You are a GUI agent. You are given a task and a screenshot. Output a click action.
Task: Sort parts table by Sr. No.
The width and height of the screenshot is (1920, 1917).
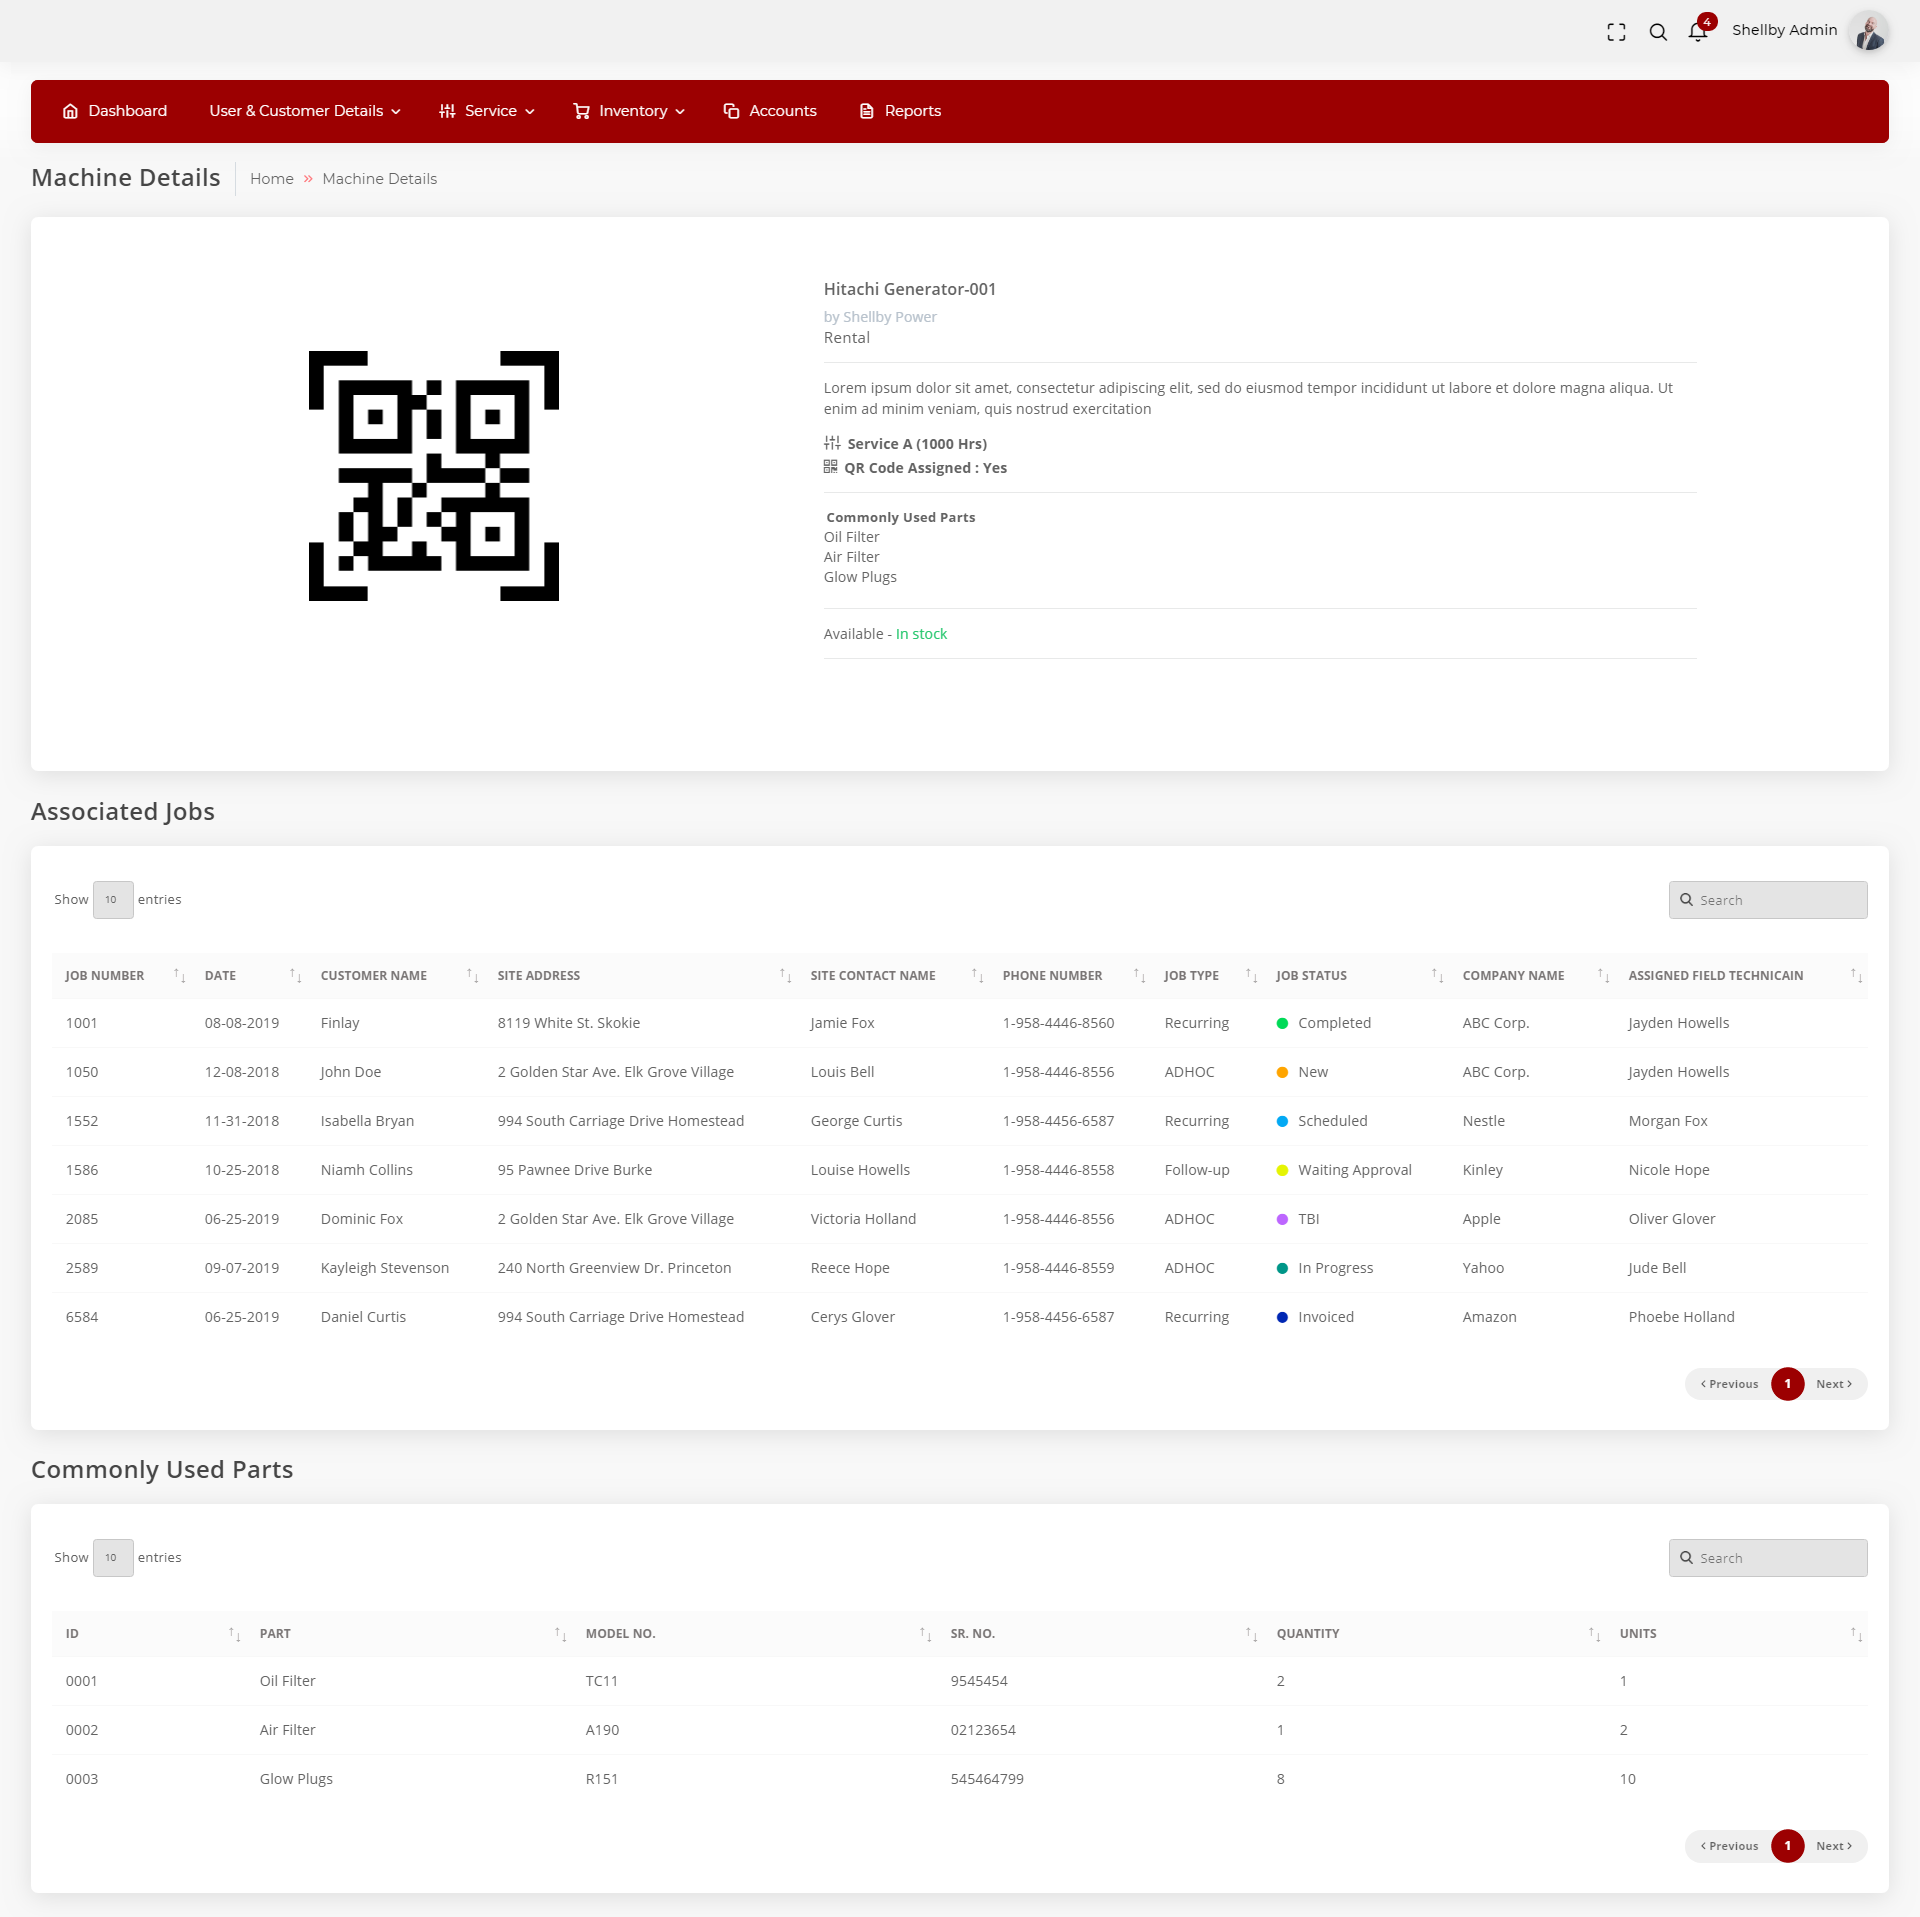(x=1101, y=1634)
